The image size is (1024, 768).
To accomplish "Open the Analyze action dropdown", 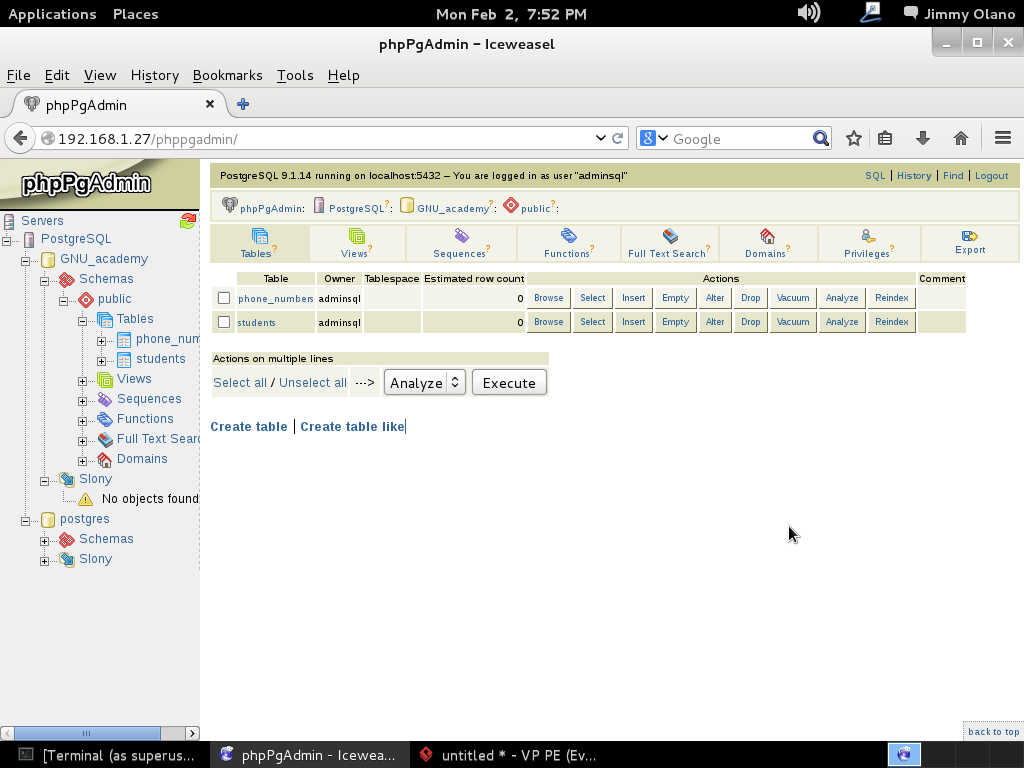I will click(x=425, y=383).
